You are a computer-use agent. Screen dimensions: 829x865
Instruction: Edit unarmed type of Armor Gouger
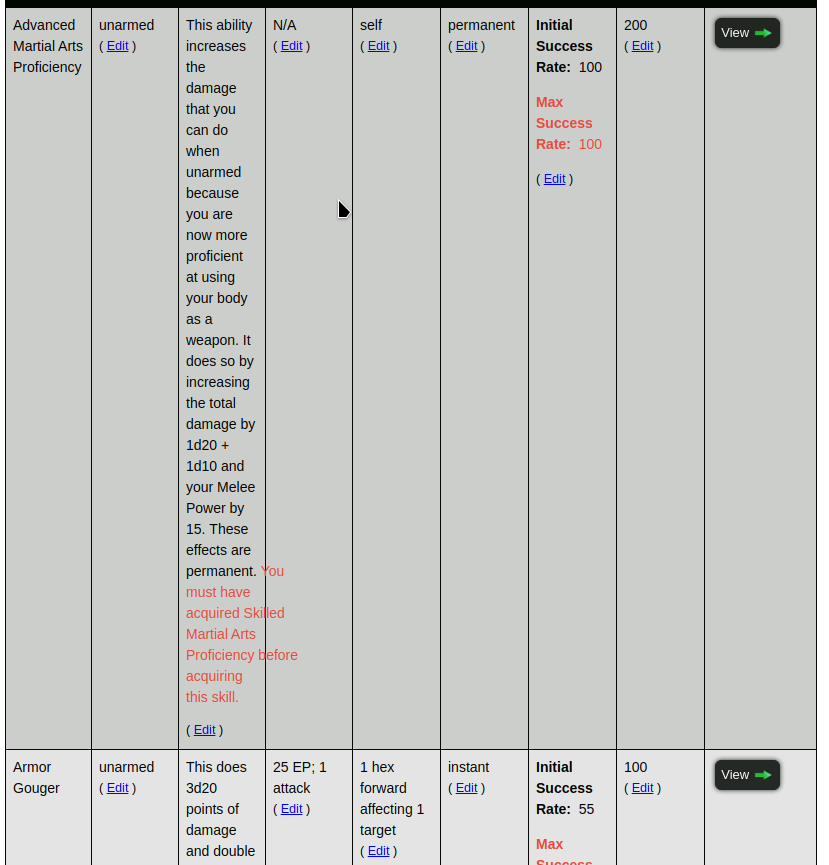click(x=117, y=788)
